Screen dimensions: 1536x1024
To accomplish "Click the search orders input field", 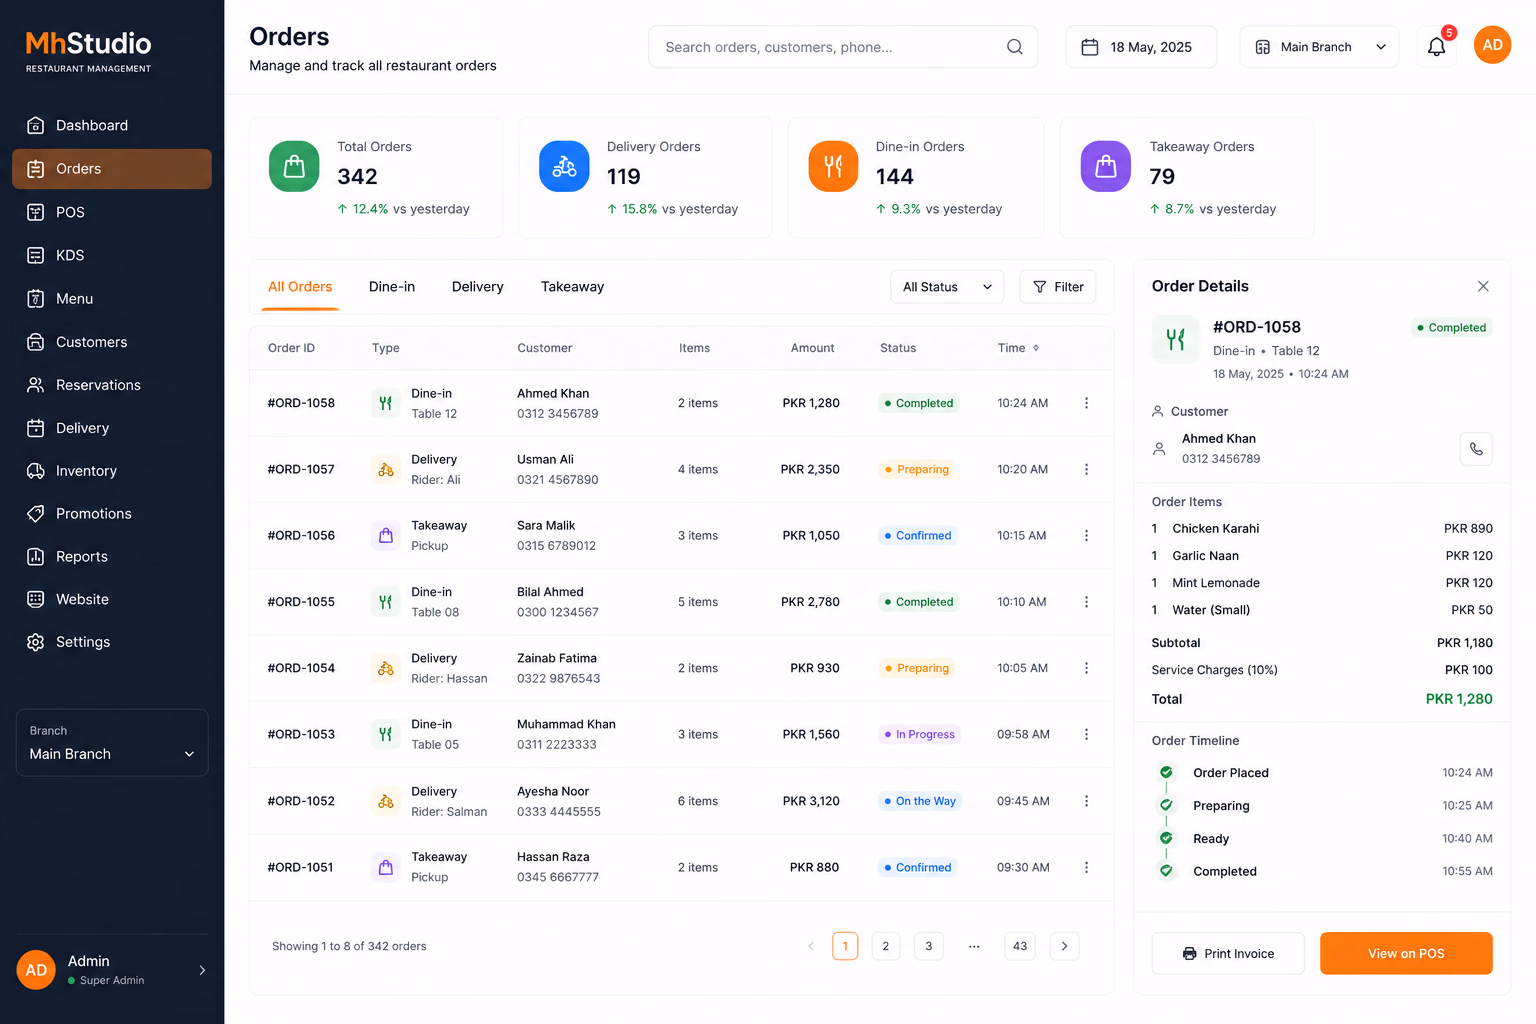I will (x=843, y=47).
